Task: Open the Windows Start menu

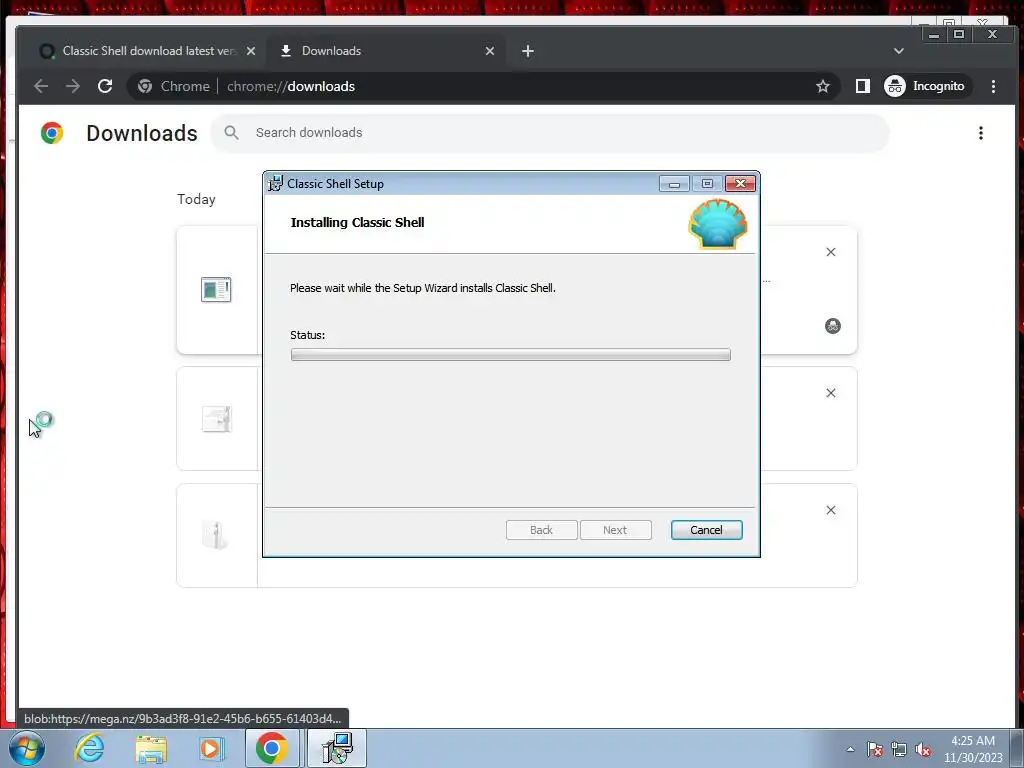Action: coord(27,748)
